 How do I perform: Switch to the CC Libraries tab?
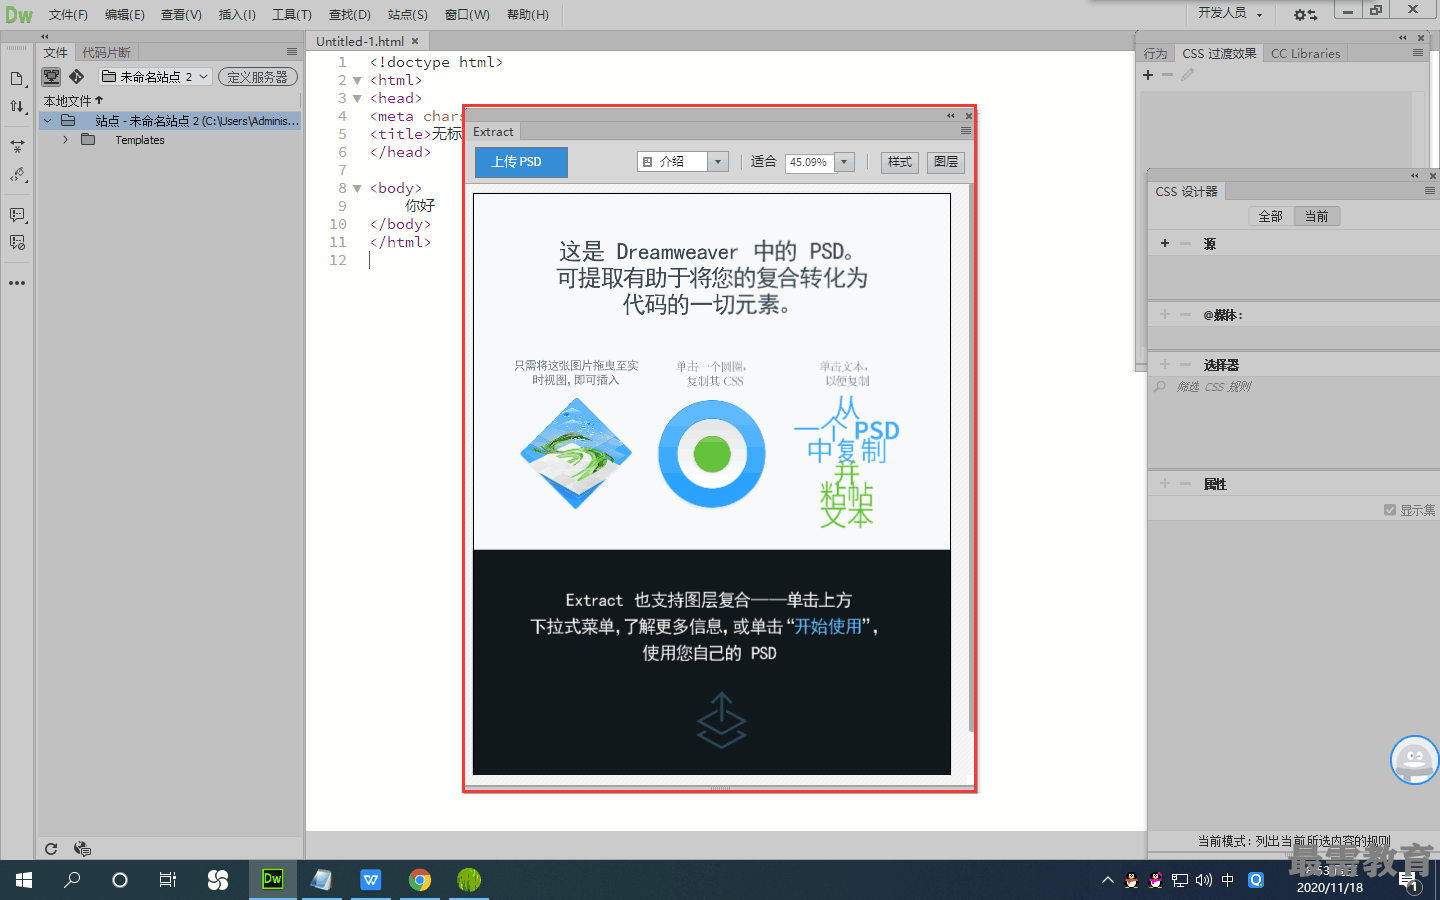pos(1305,53)
